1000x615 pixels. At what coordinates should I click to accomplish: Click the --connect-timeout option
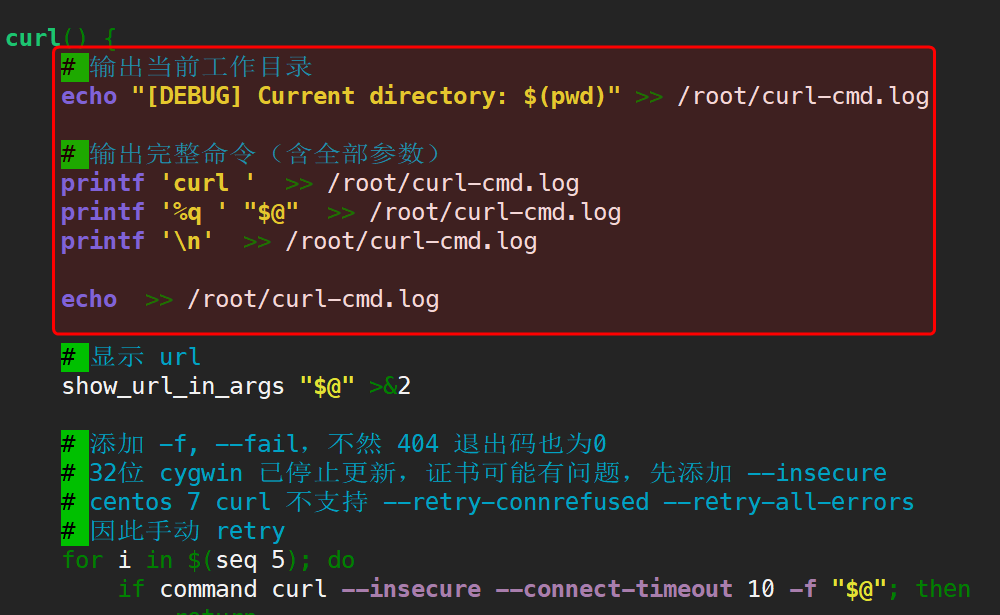click(628, 588)
